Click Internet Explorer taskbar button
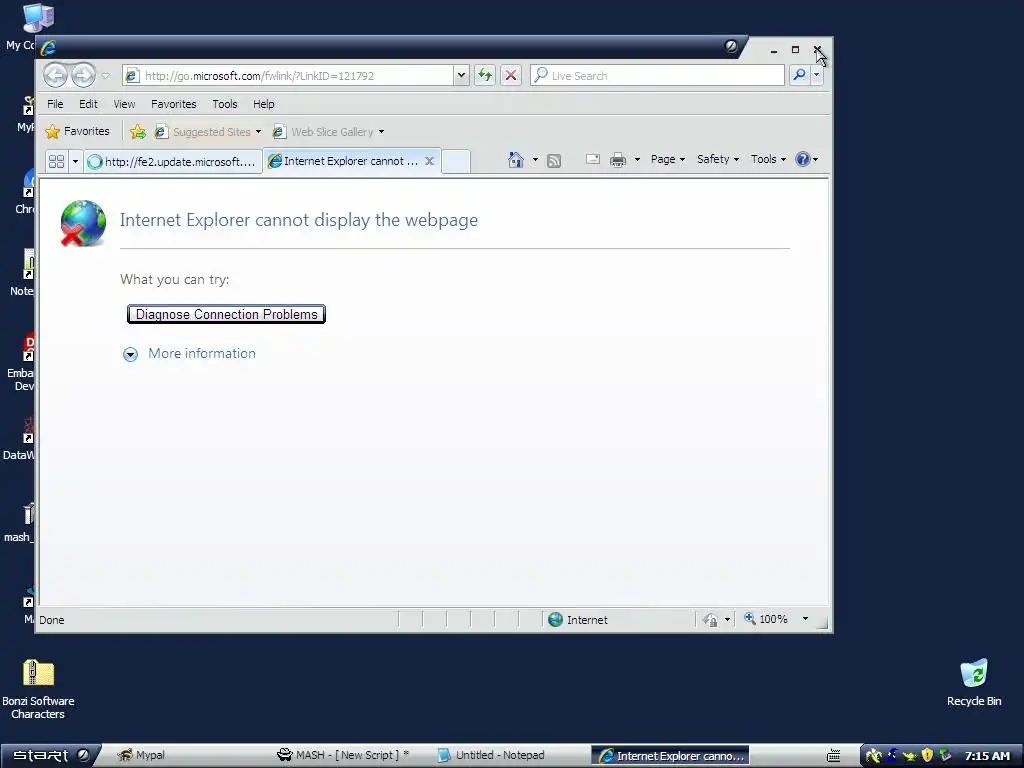Screen dimensions: 1024x768 pyautogui.click(x=671, y=756)
